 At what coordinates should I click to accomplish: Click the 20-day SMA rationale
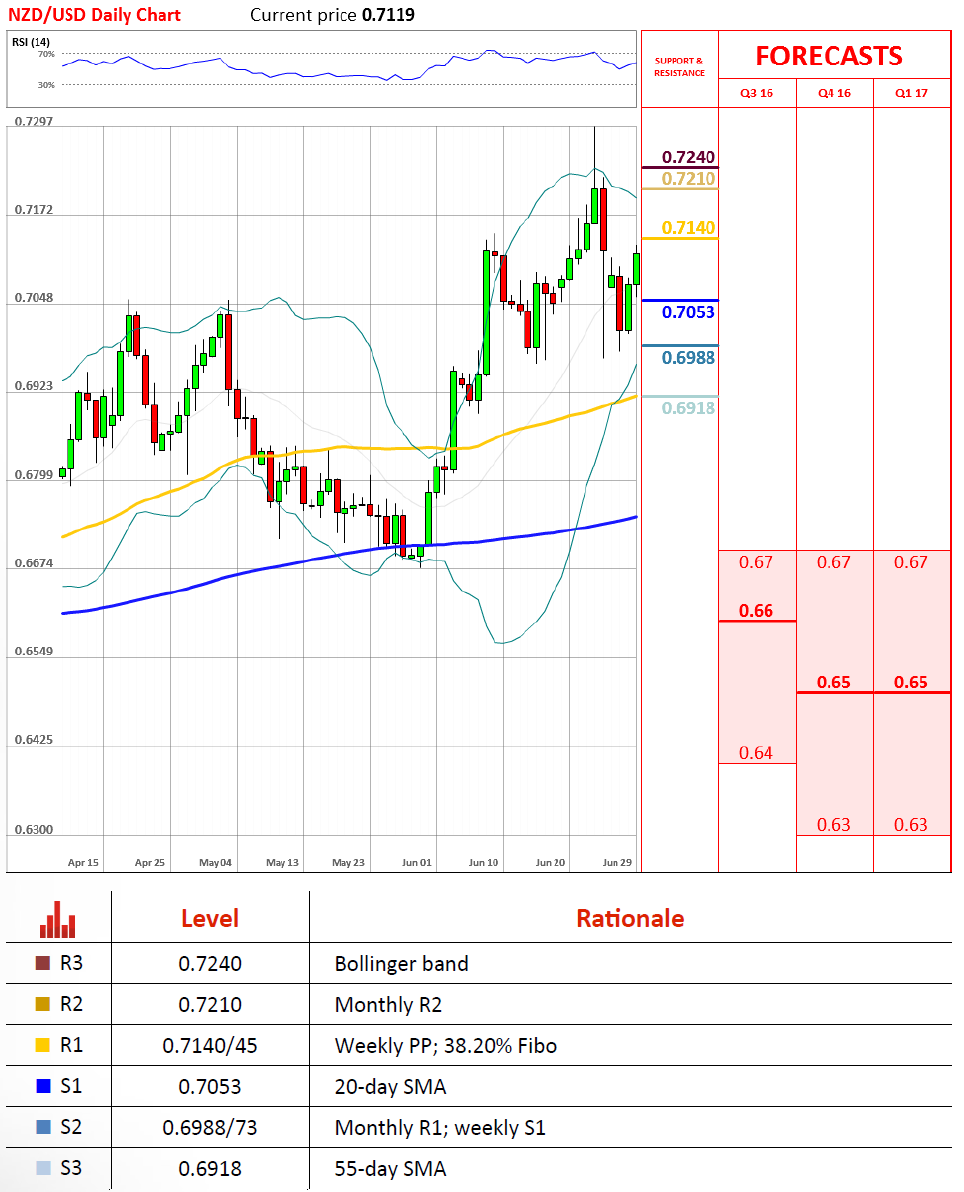tap(390, 1087)
